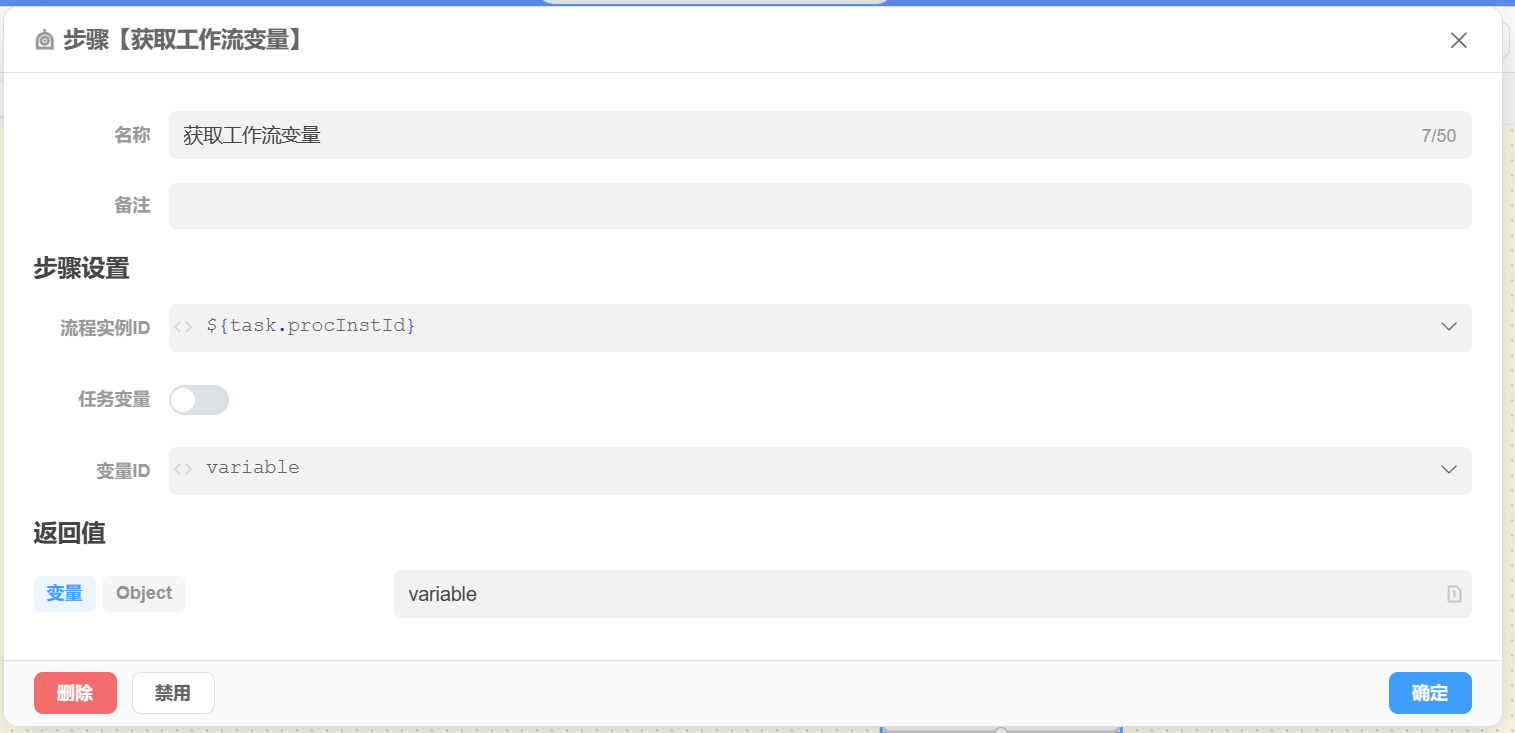This screenshot has width=1515, height=733.
Task: Click the ${task.procInstId} expression text
Action: [311, 326]
